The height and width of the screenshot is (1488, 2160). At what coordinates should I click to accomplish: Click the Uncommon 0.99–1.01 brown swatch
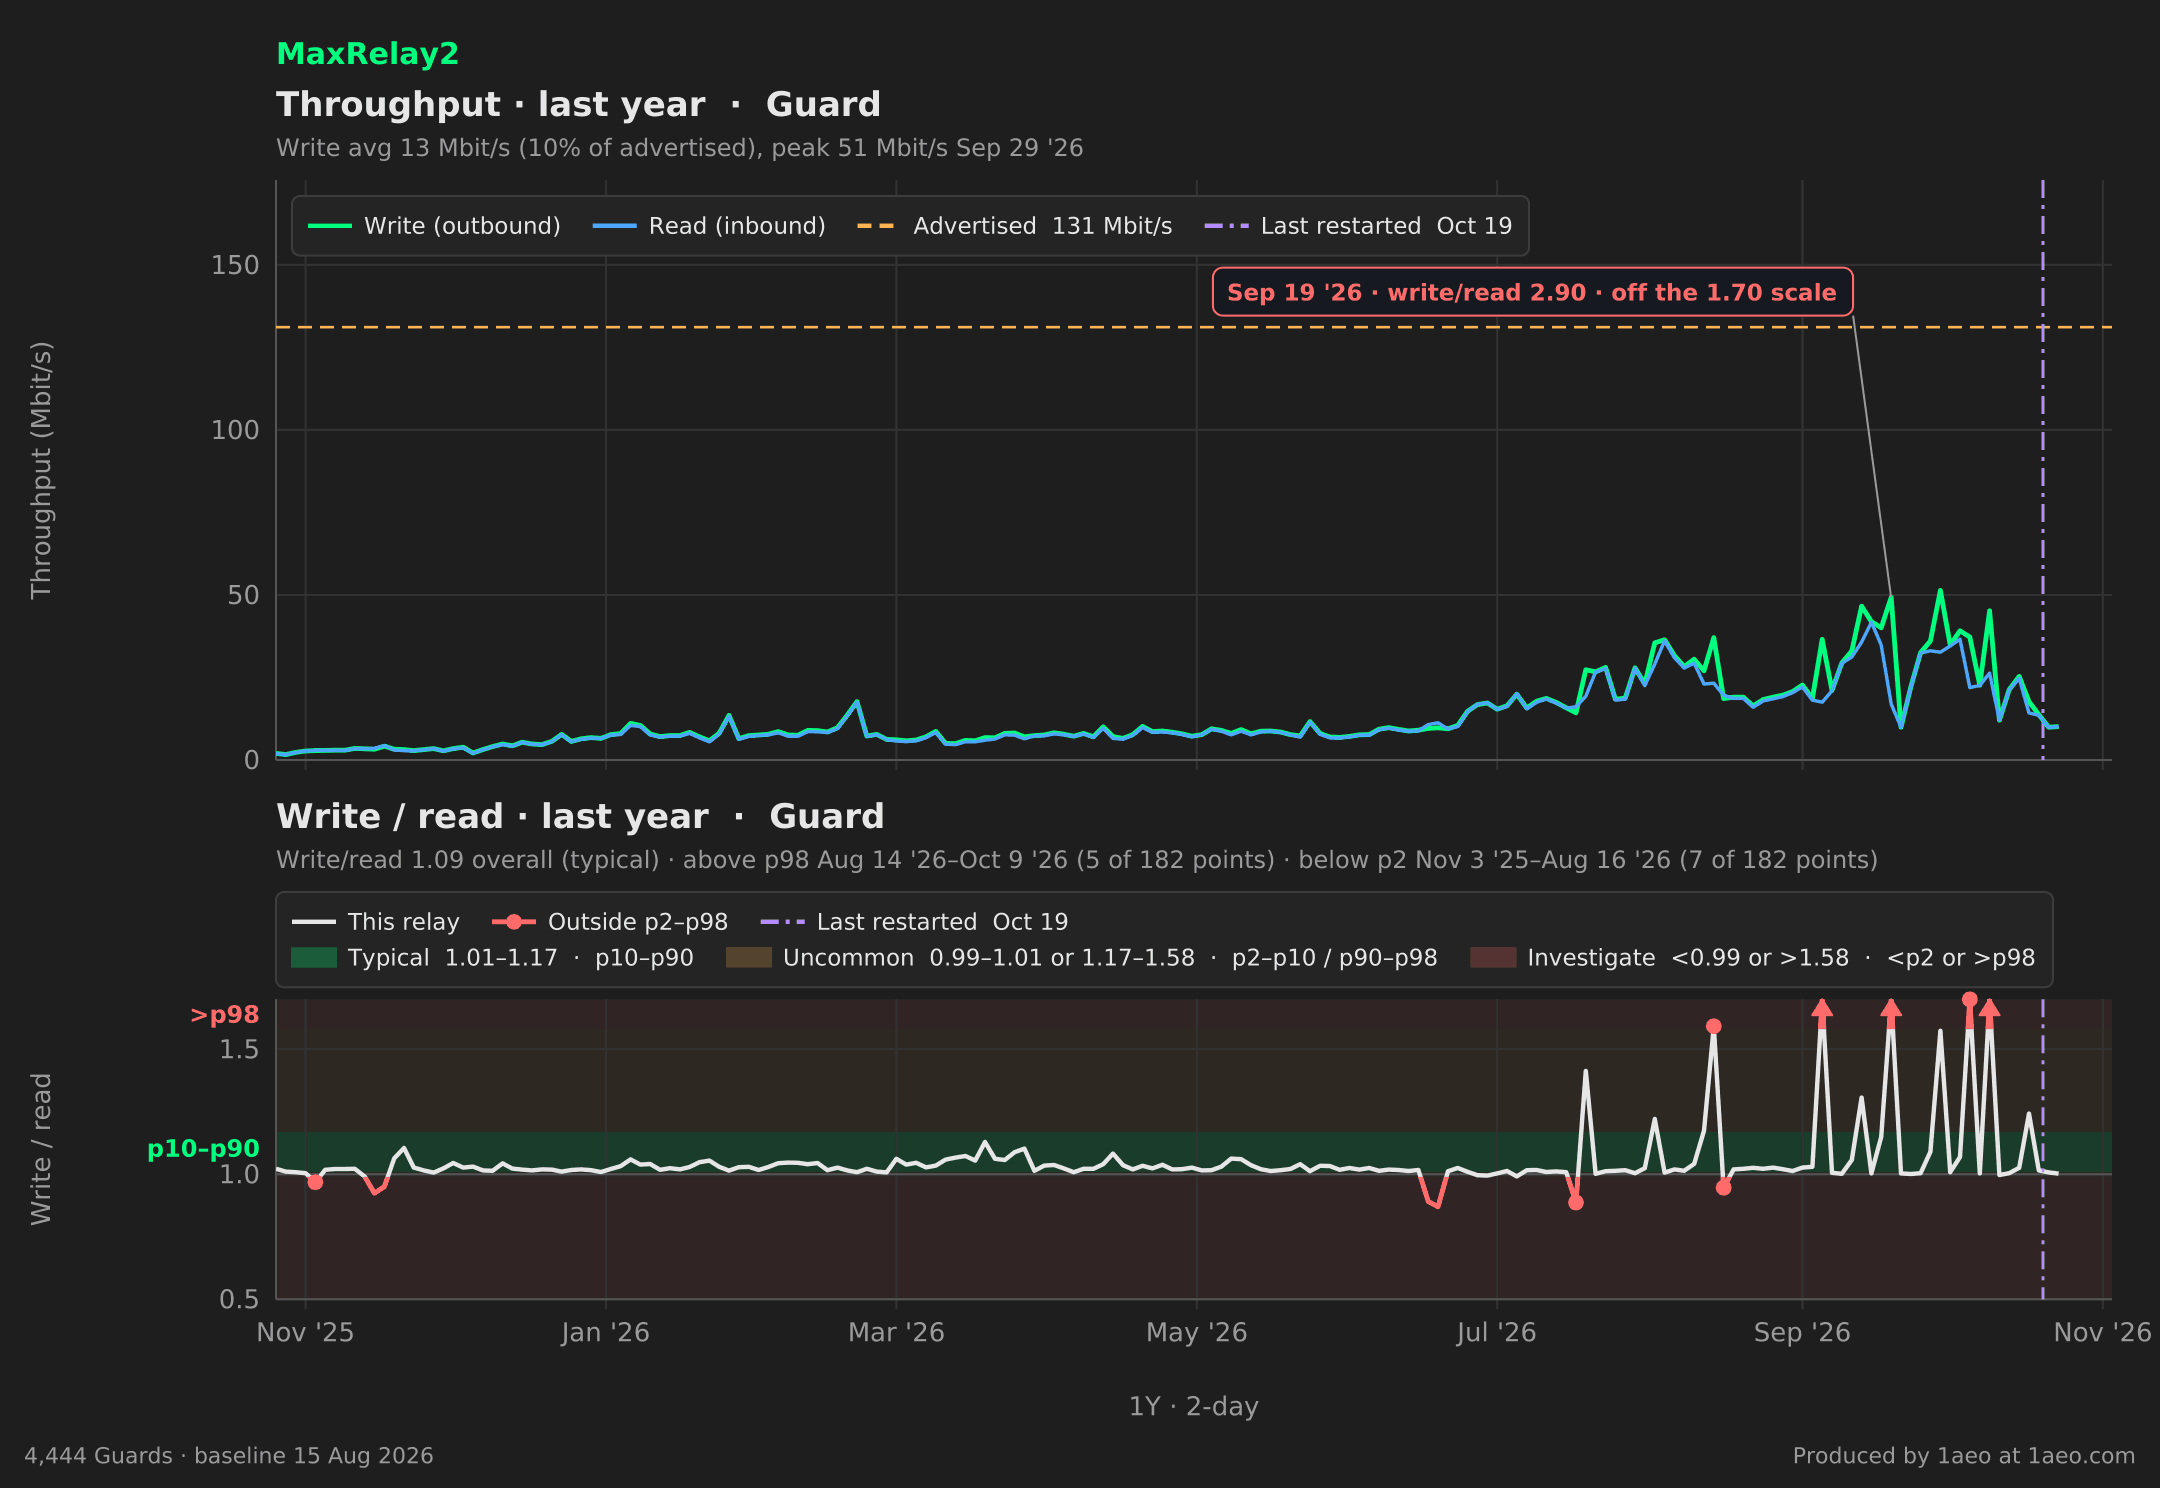click(749, 958)
